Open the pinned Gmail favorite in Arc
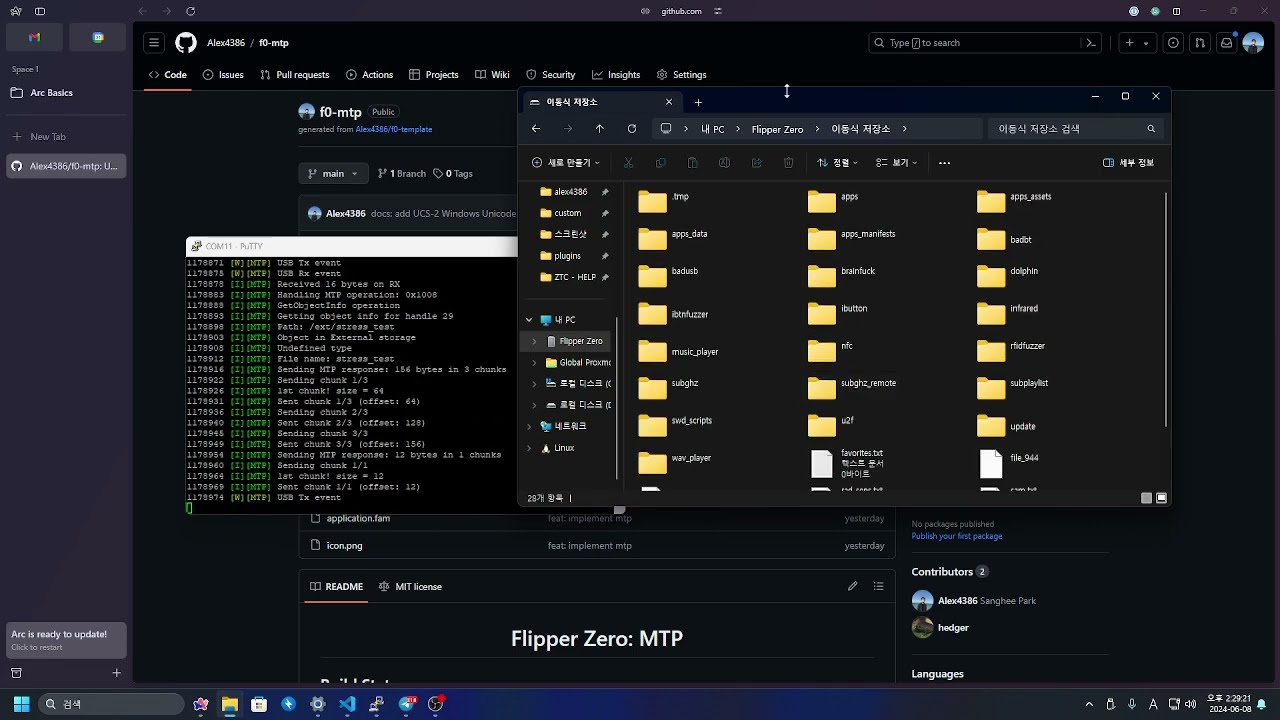The width and height of the screenshot is (1280, 720). pyautogui.click(x=34, y=37)
